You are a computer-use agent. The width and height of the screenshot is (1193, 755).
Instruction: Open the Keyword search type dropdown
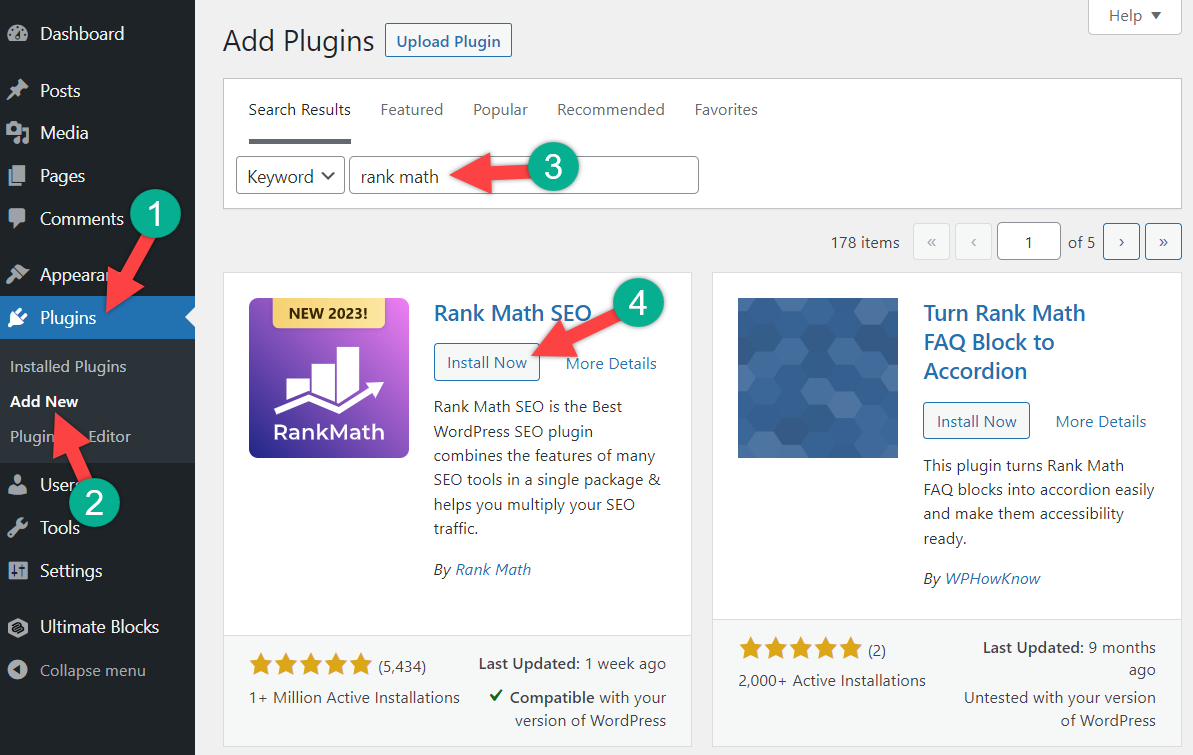point(290,176)
